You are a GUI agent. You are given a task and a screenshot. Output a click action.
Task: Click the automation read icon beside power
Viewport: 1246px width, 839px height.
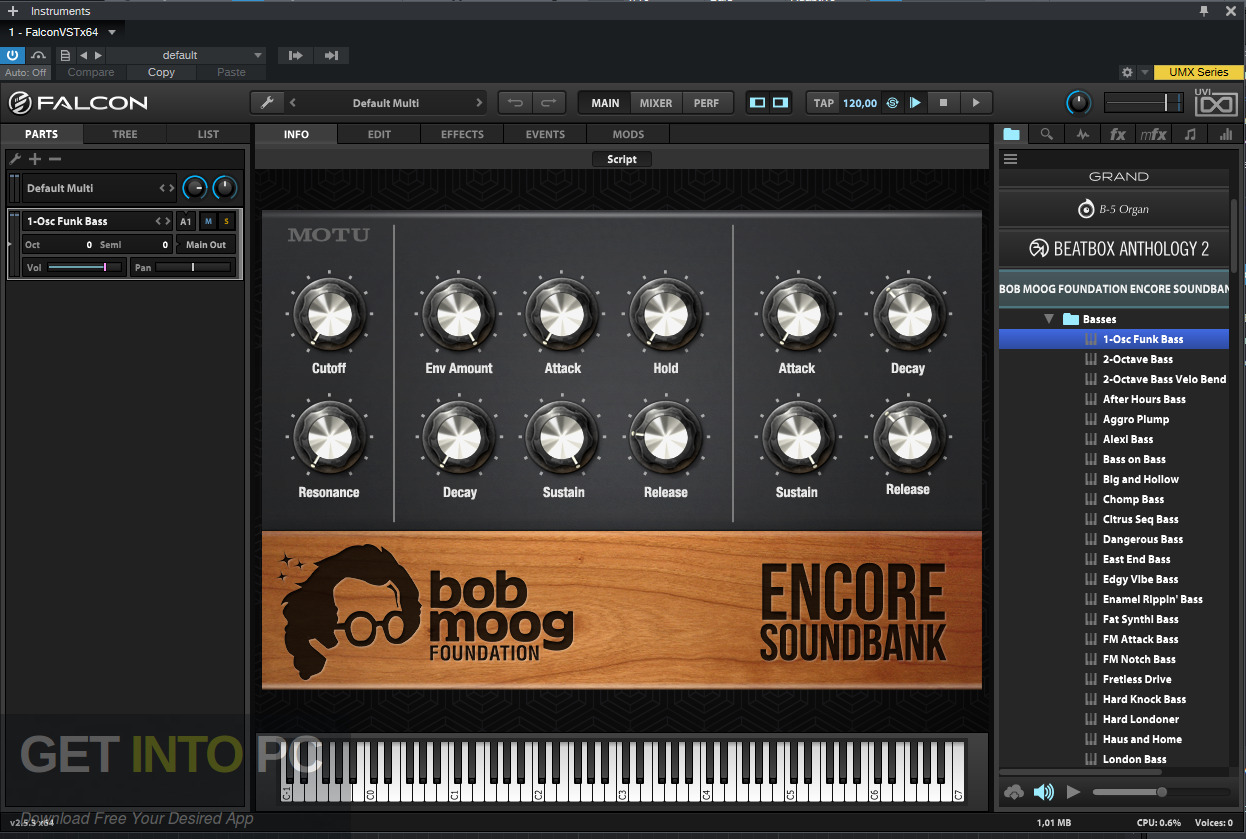pos(39,55)
